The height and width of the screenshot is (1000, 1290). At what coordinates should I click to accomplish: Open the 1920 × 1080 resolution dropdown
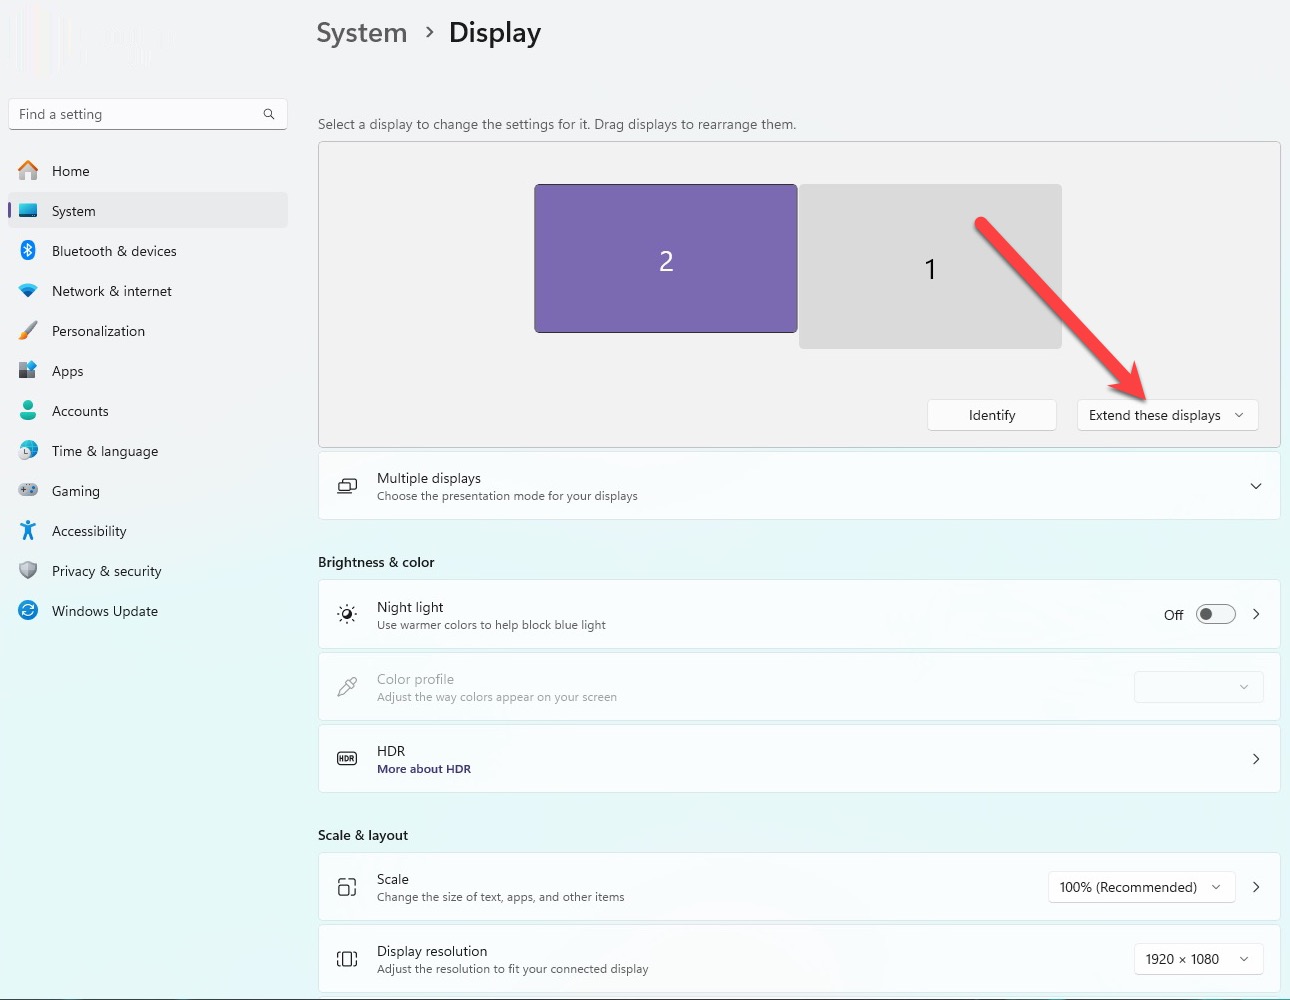[x=1197, y=959]
